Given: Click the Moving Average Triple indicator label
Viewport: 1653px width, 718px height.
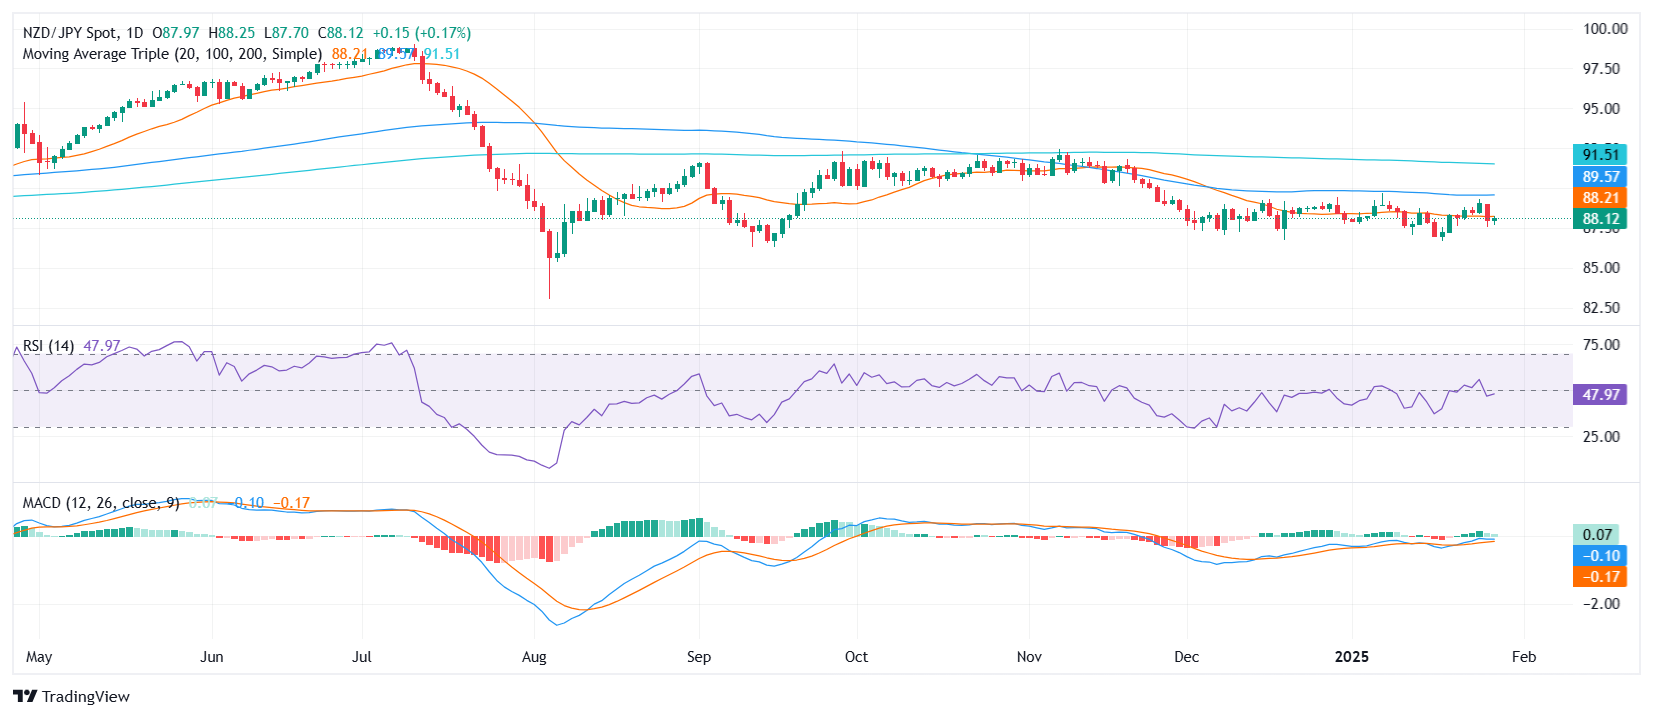Looking at the screenshot, I should click(172, 54).
